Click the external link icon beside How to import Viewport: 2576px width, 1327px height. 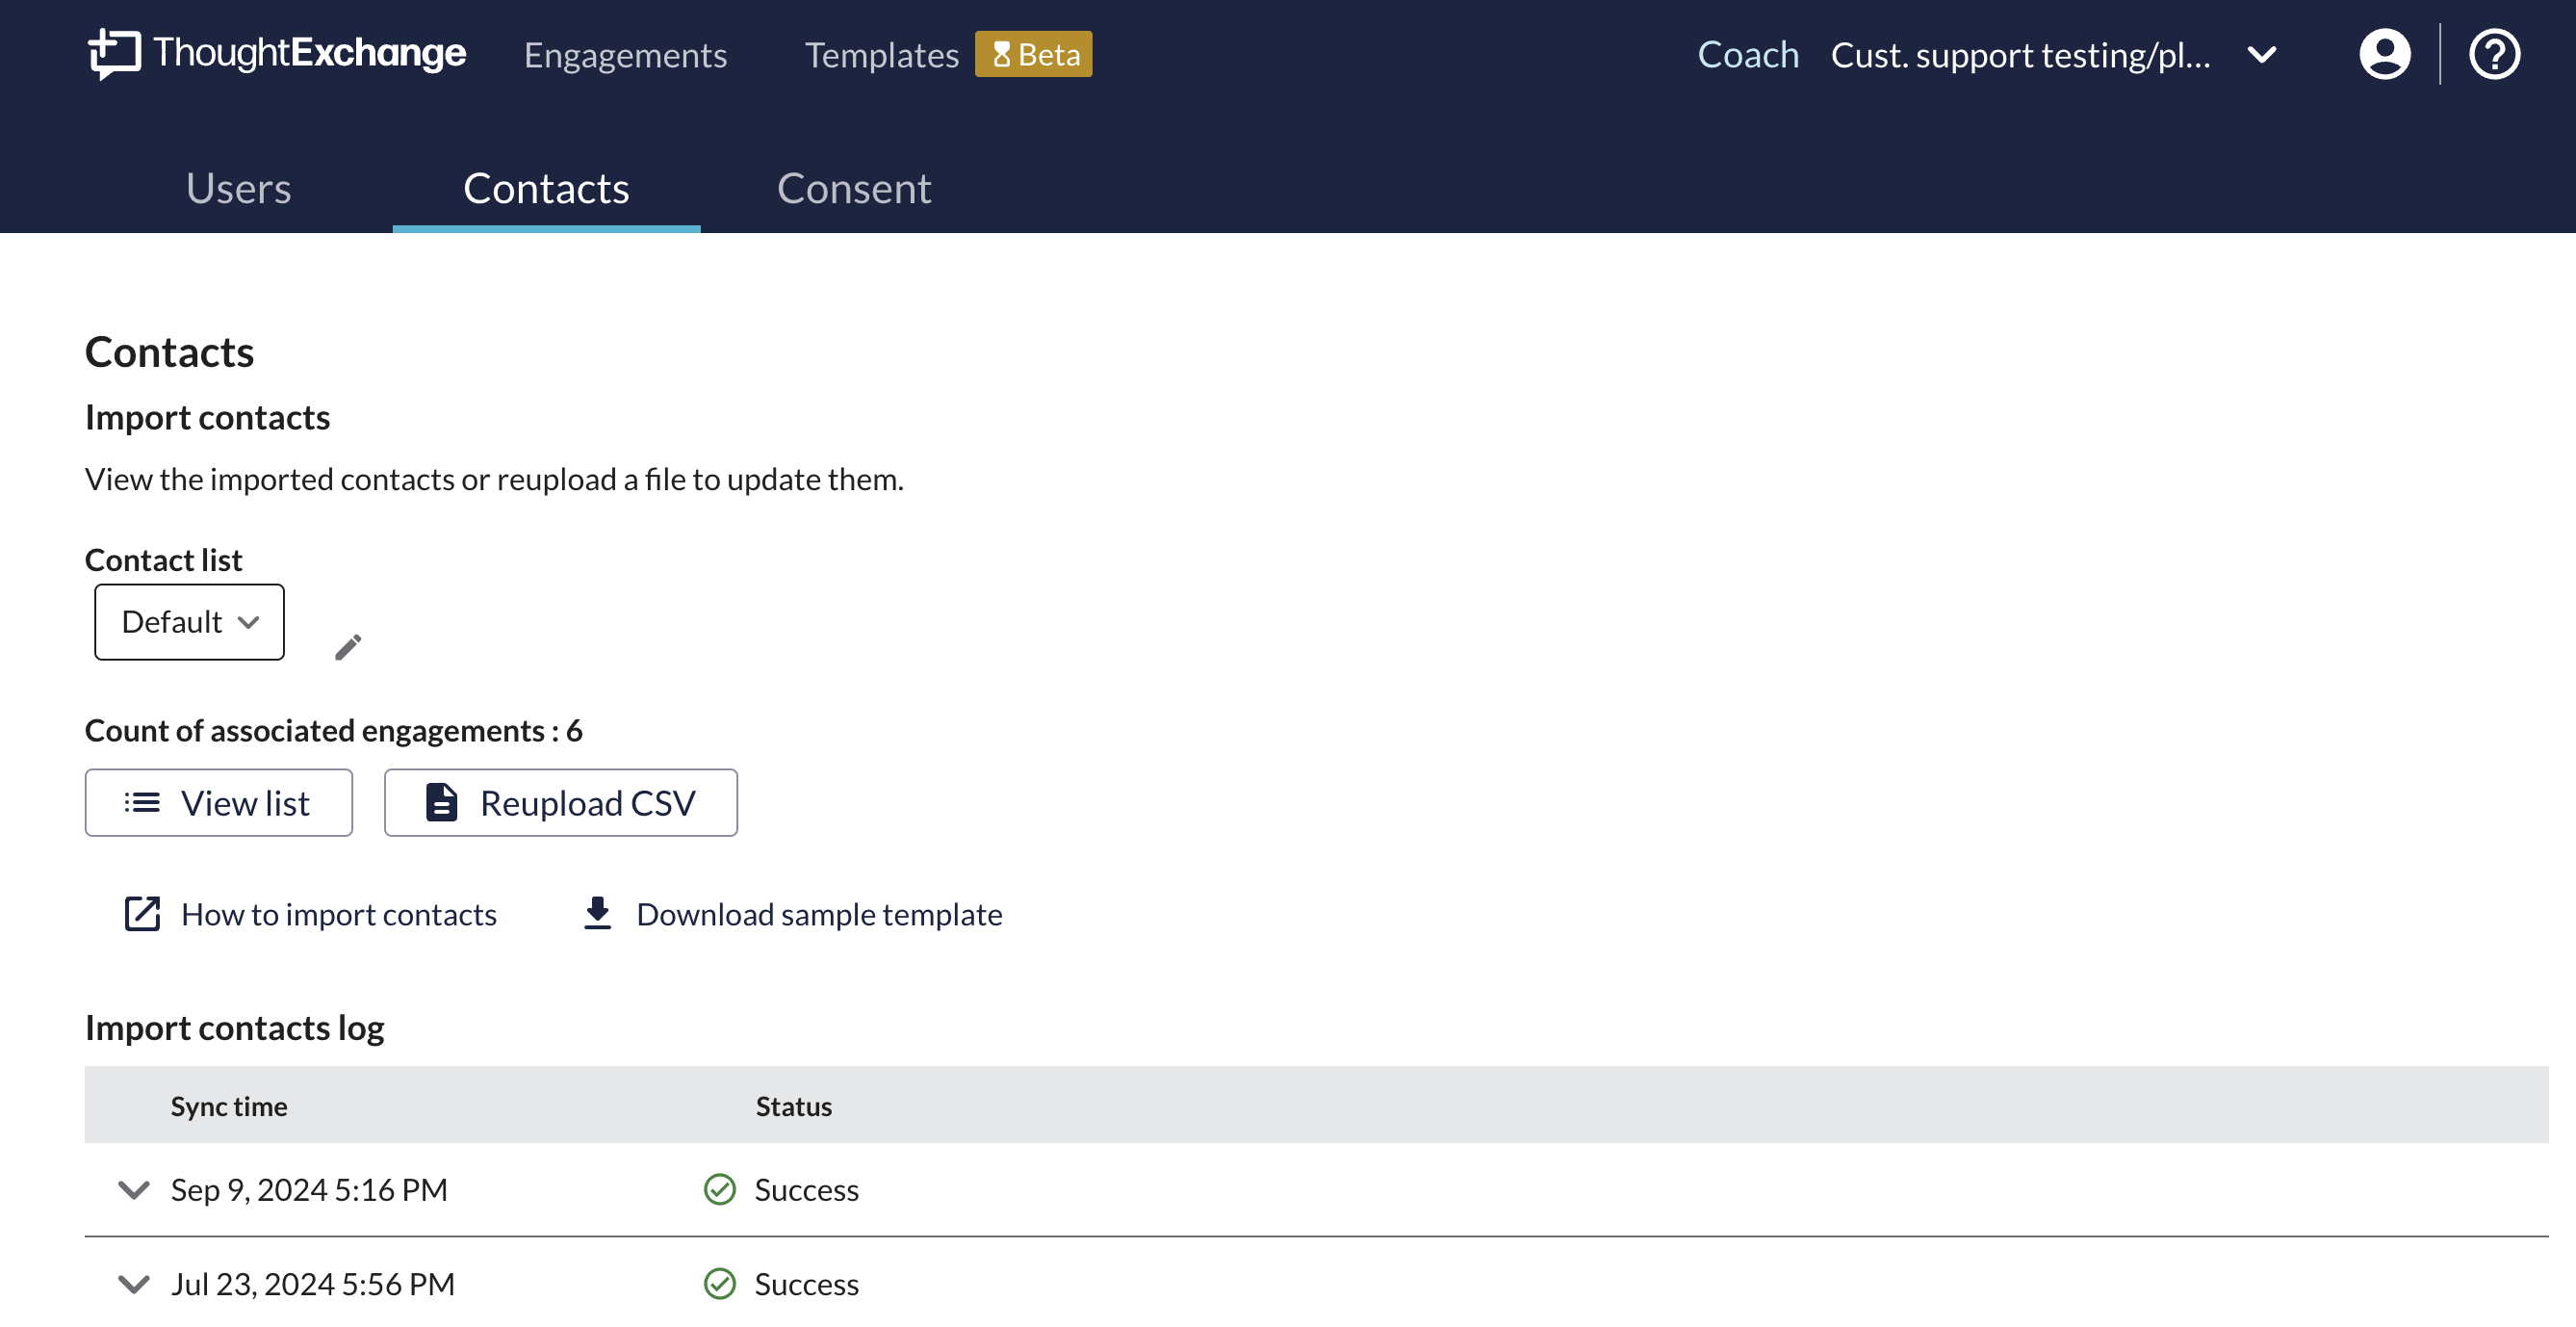(142, 914)
